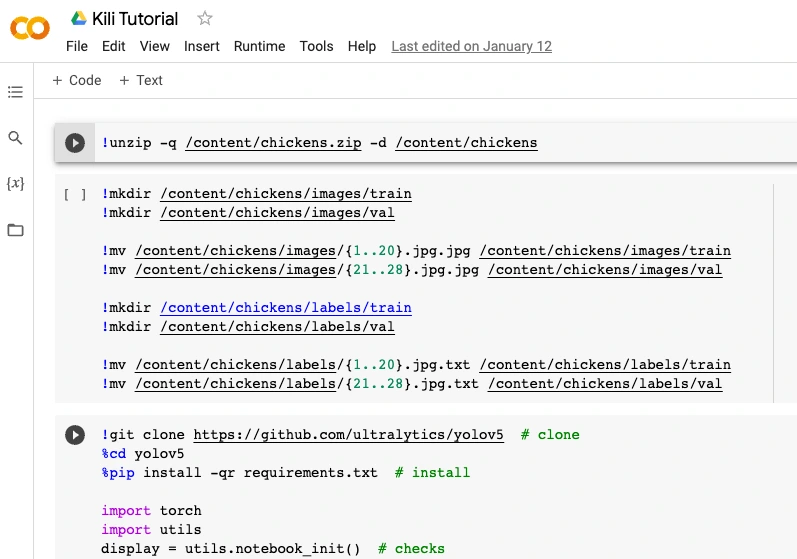Open the Help menu
This screenshot has width=797, height=559.
click(362, 46)
